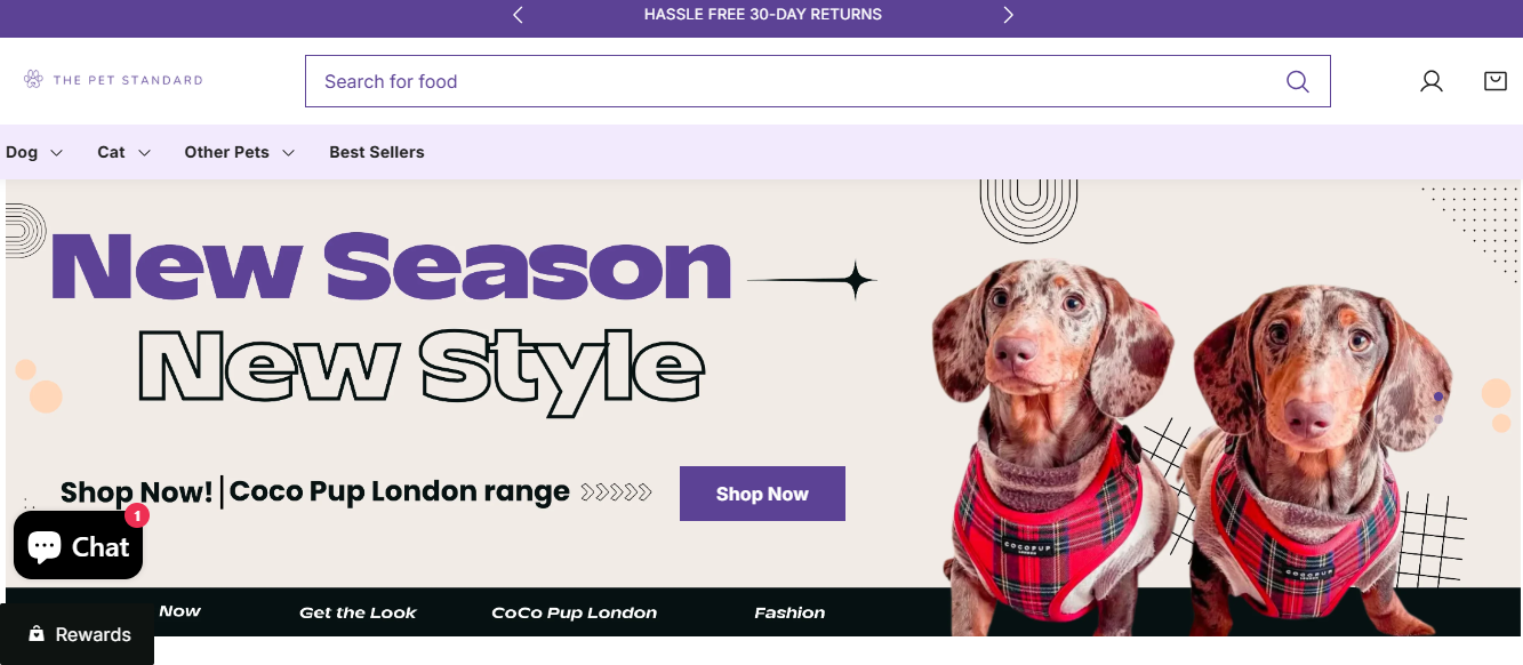
Task: Click Hassle Free 30-Day Returns announcement
Action: 763,14
